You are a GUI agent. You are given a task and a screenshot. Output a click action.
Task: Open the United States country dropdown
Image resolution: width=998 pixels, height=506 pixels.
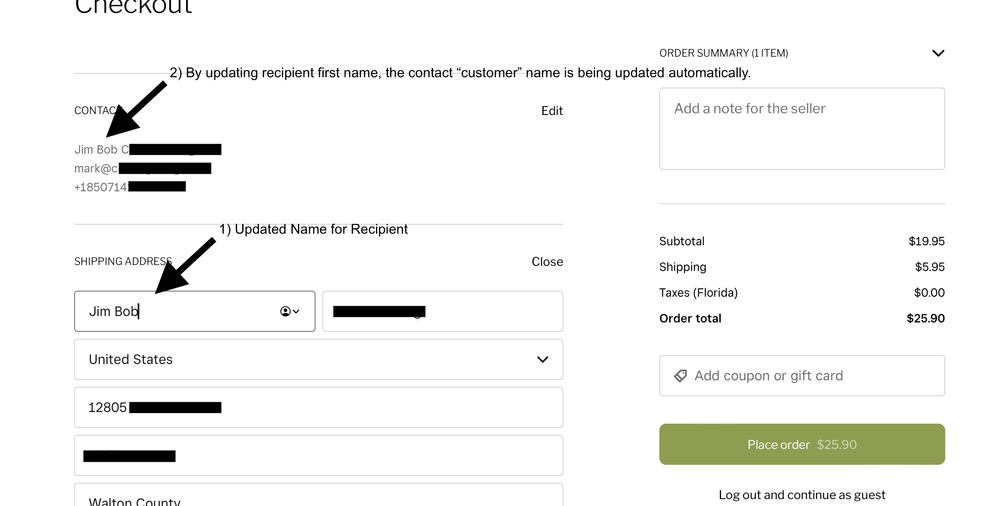click(x=318, y=359)
